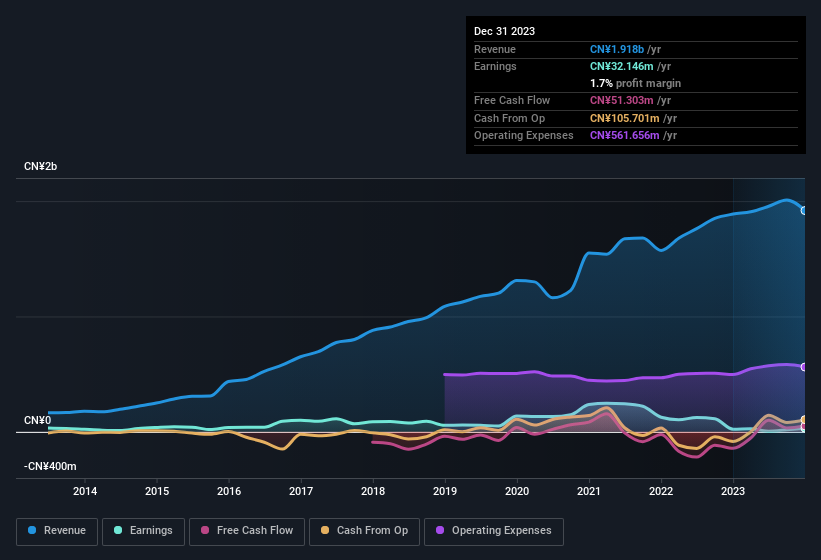Pick the 2020 year axis label
Image resolution: width=821 pixels, height=560 pixels.
517,491
